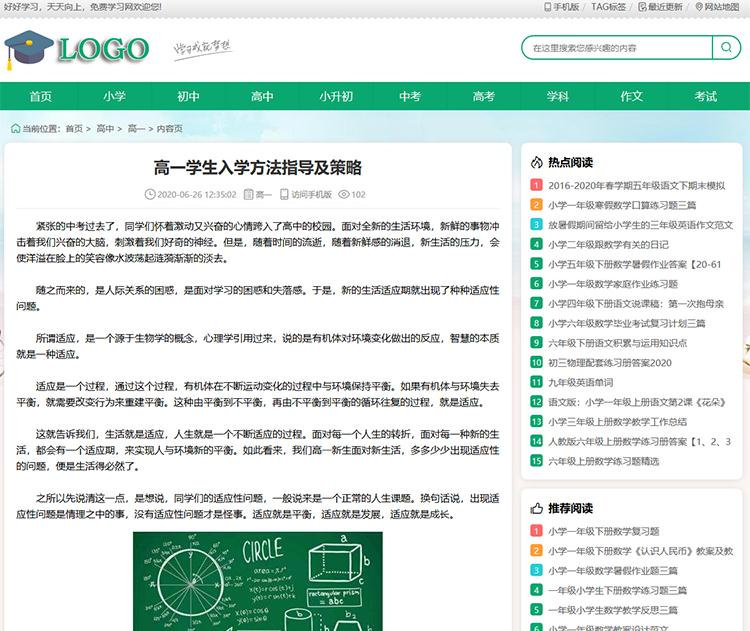Click the article title 高一学生入学方法指导及策略

258,167
